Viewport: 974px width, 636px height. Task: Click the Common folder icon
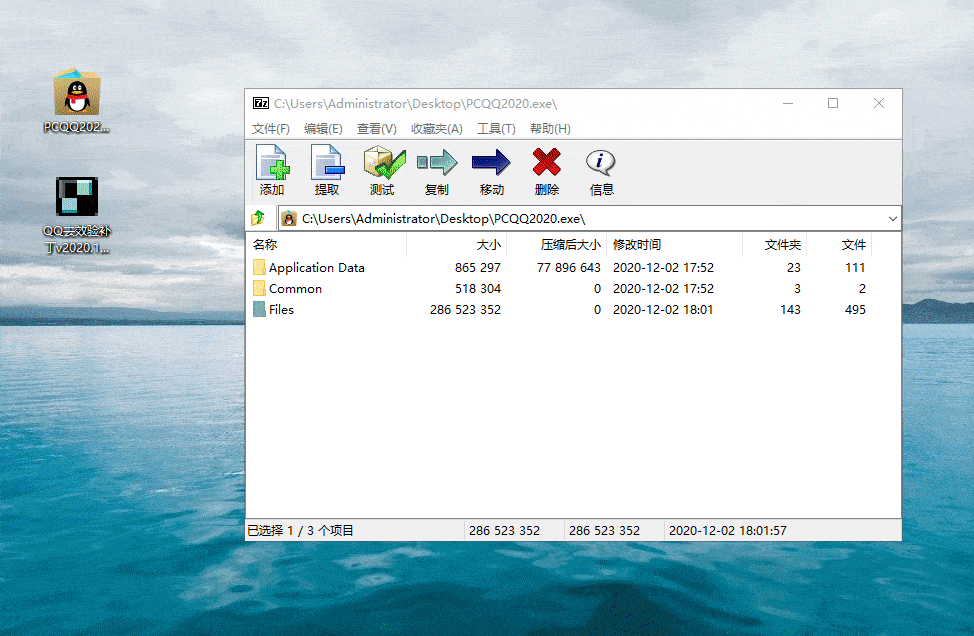pos(259,289)
